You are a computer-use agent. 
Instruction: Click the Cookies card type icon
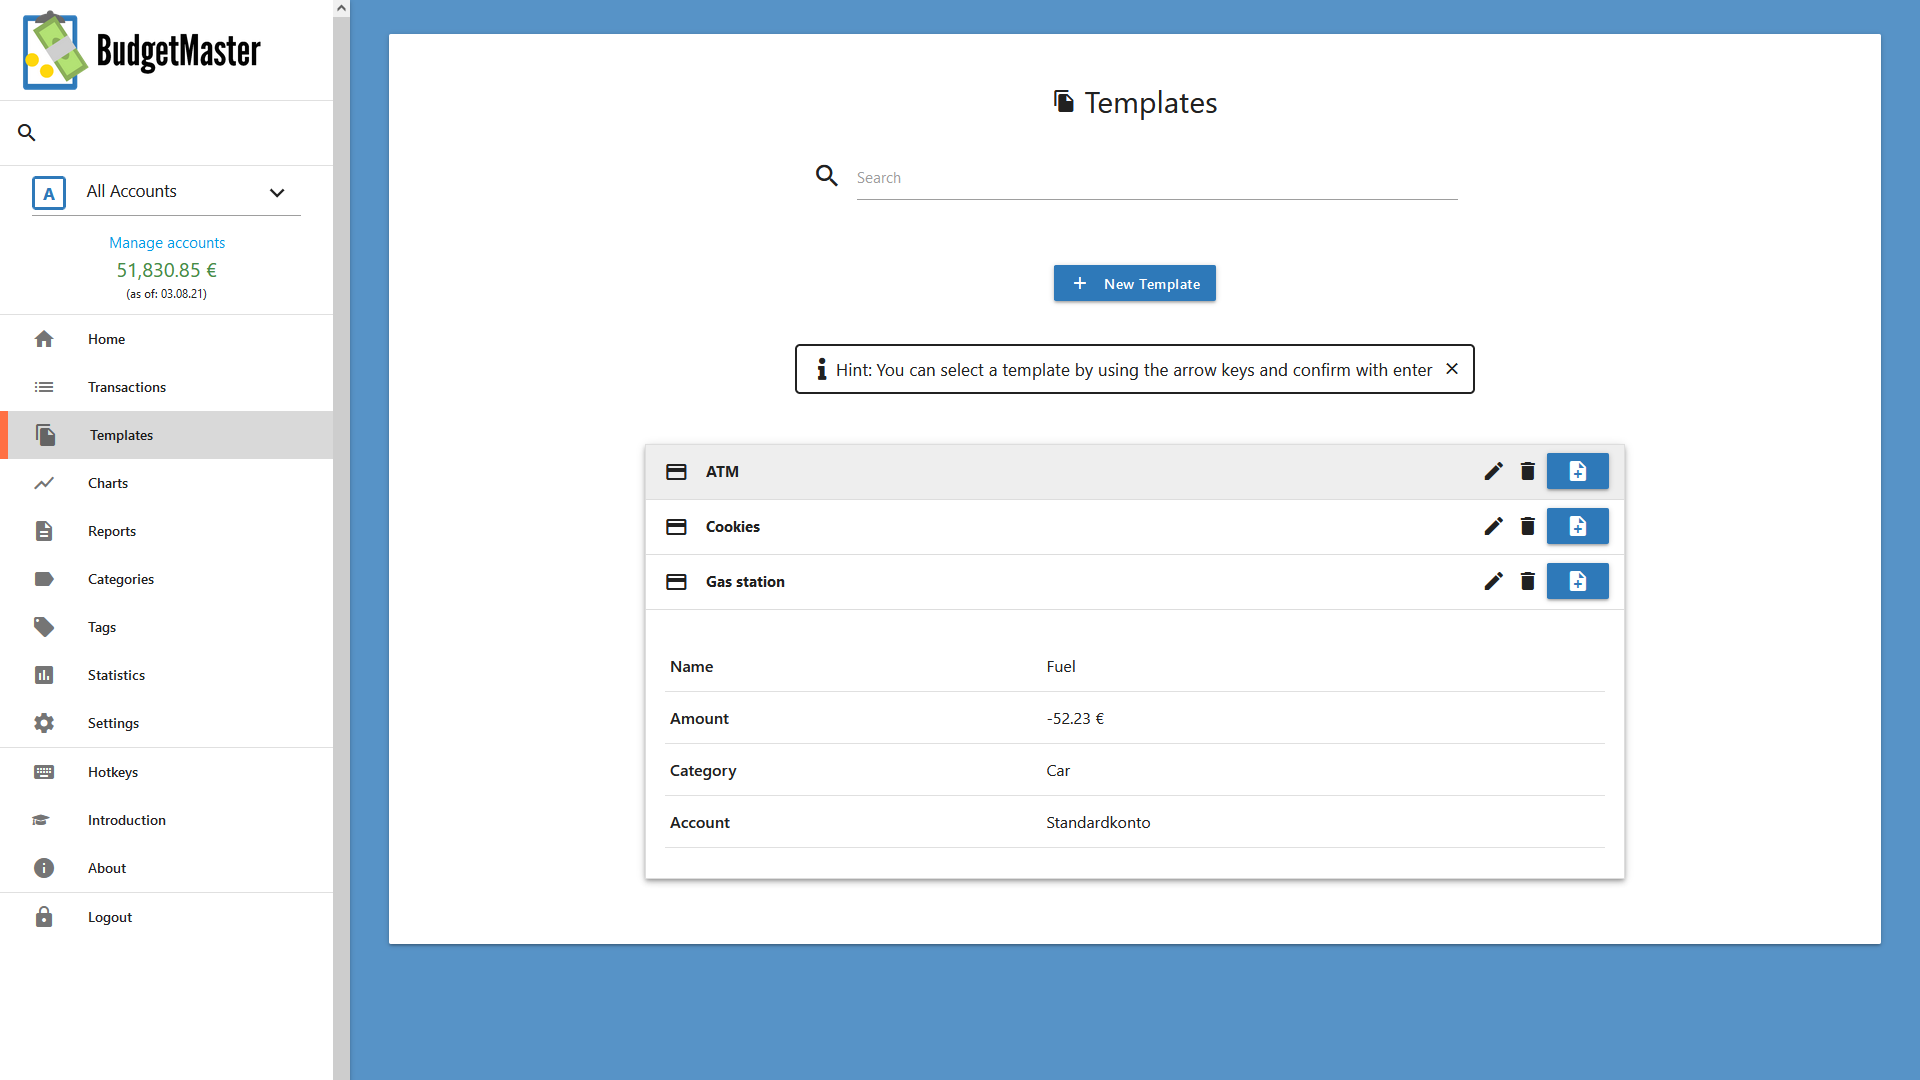tap(676, 527)
